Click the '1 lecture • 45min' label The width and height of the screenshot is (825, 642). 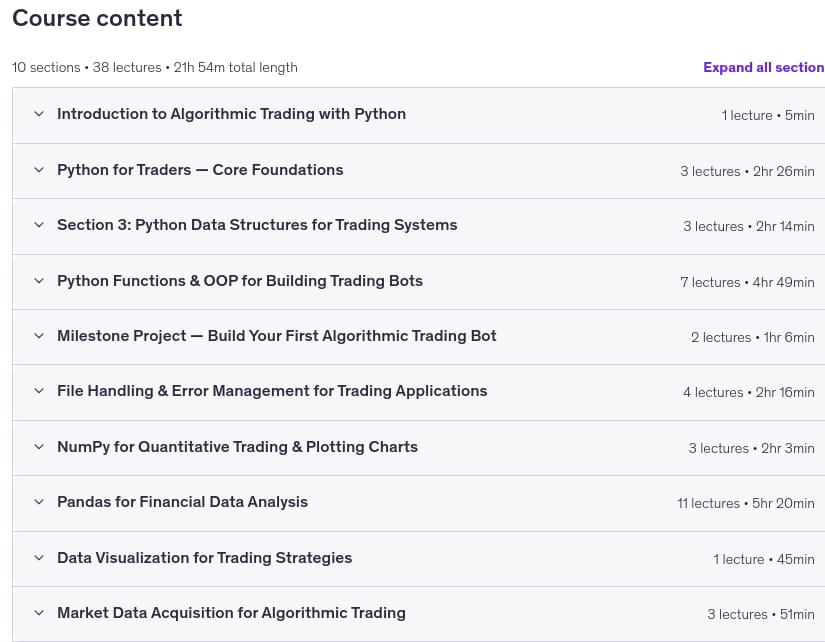point(764,559)
